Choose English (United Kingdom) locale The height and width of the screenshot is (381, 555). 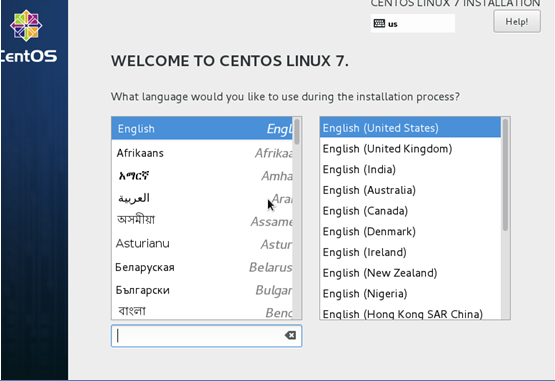tap(410, 149)
